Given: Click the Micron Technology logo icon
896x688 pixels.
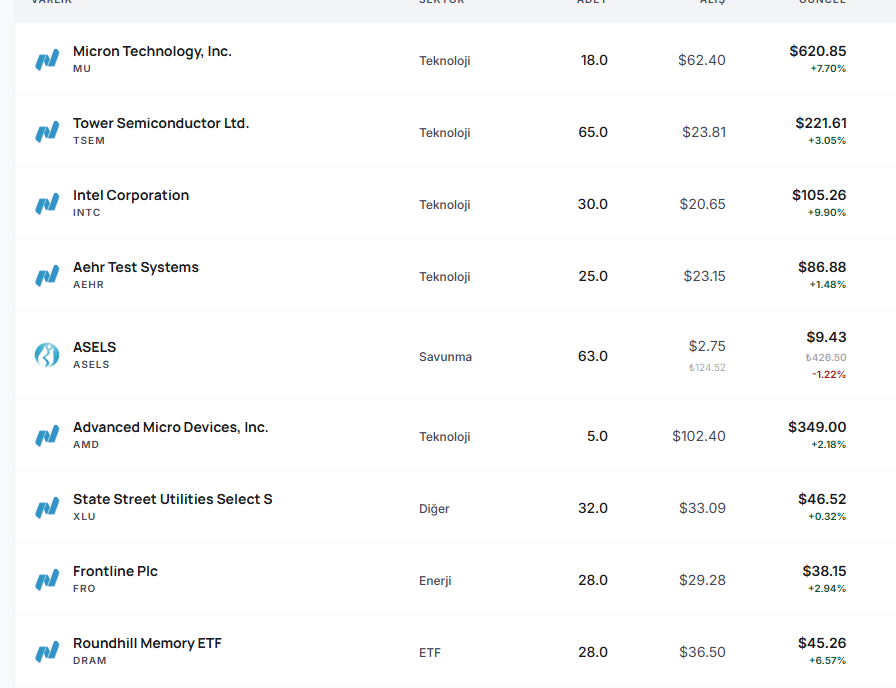Looking at the screenshot, I should click(x=47, y=59).
